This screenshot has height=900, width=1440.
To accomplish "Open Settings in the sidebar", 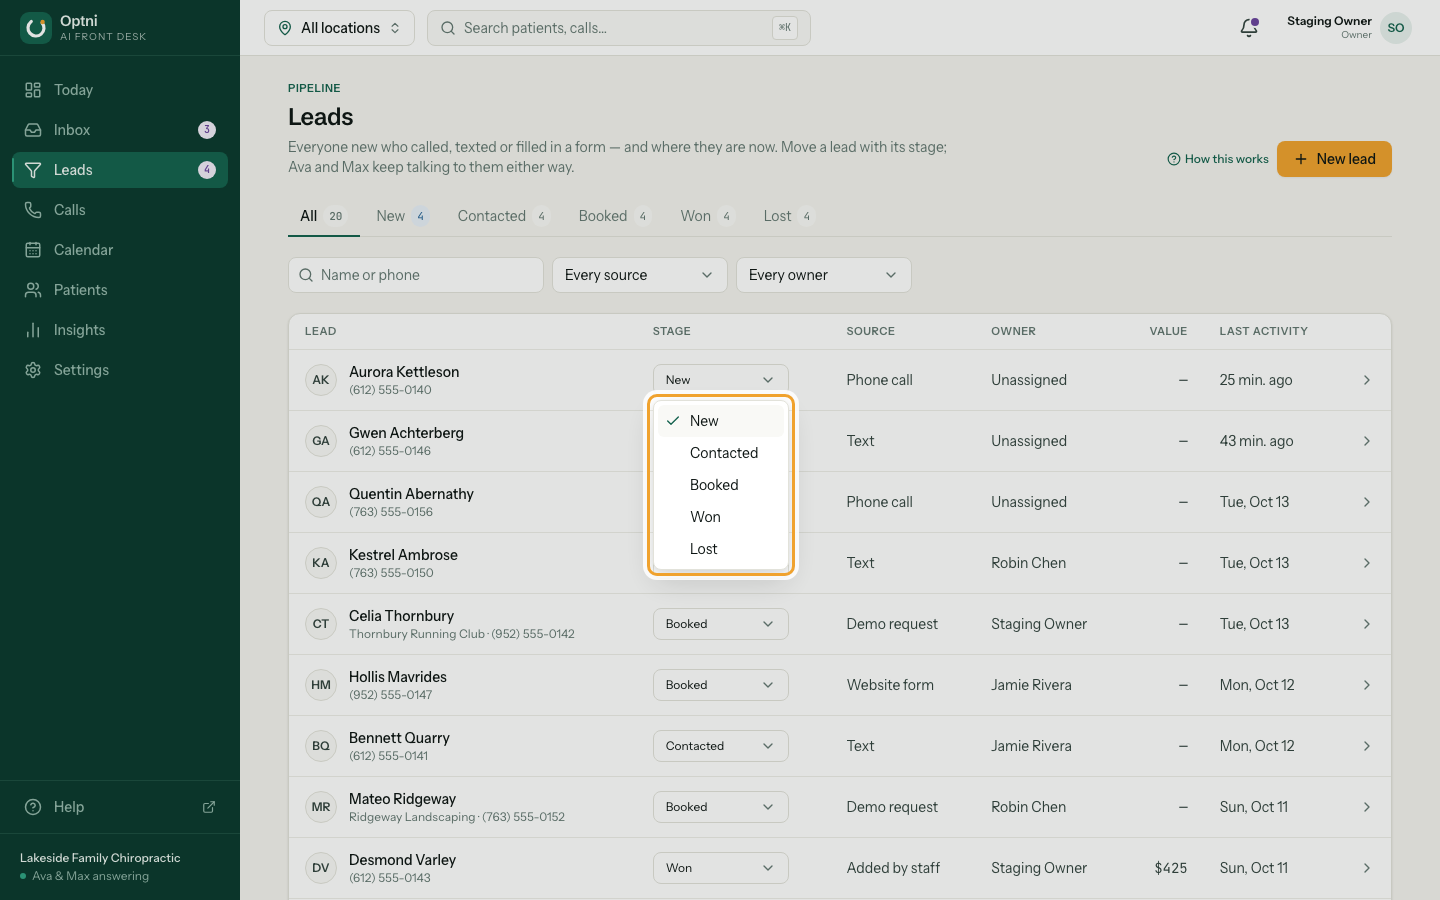I will [x=120, y=370].
